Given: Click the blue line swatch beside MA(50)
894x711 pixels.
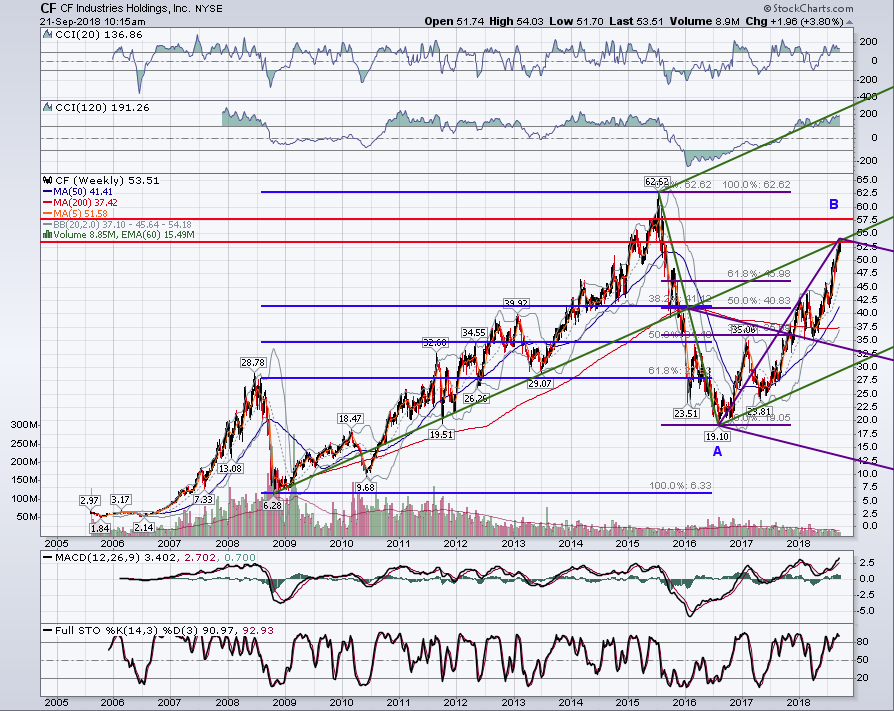Looking at the screenshot, I should click(x=47, y=192).
